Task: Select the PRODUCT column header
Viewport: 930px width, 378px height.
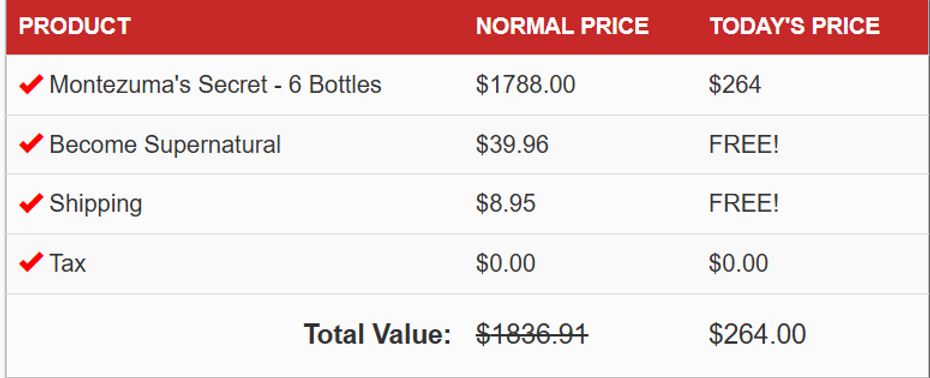Action: point(75,26)
